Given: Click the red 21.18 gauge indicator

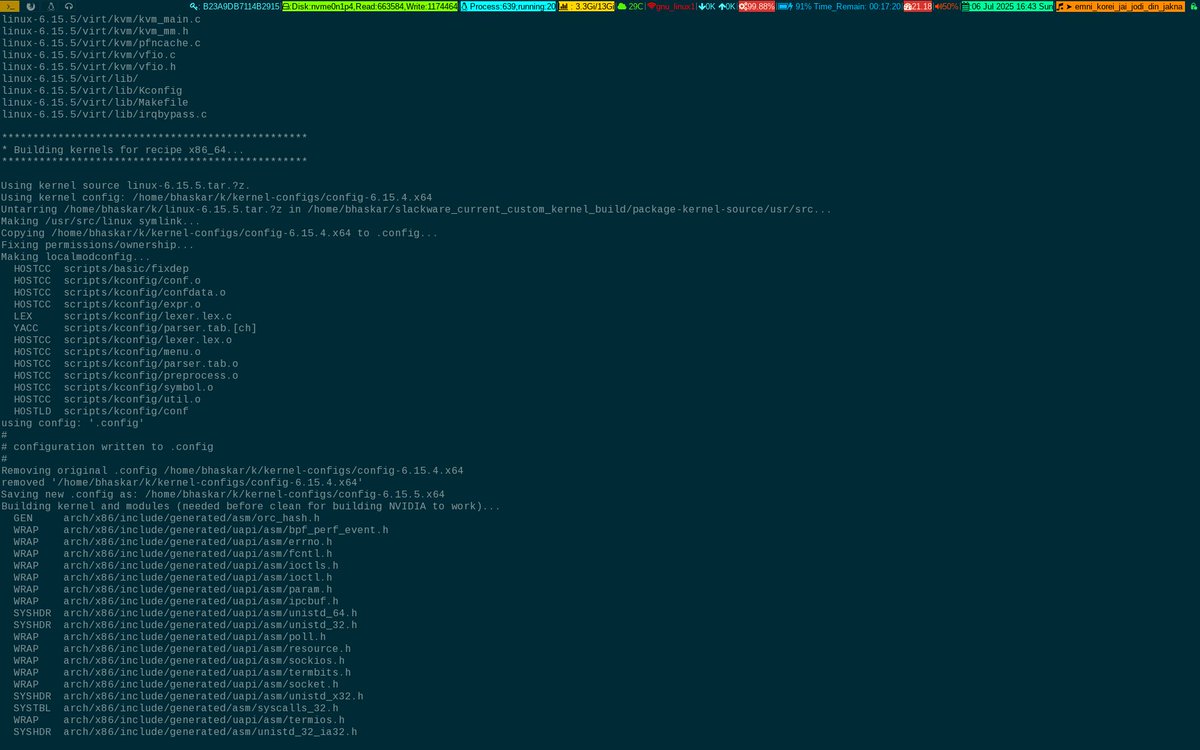Looking at the screenshot, I should coord(917,6).
